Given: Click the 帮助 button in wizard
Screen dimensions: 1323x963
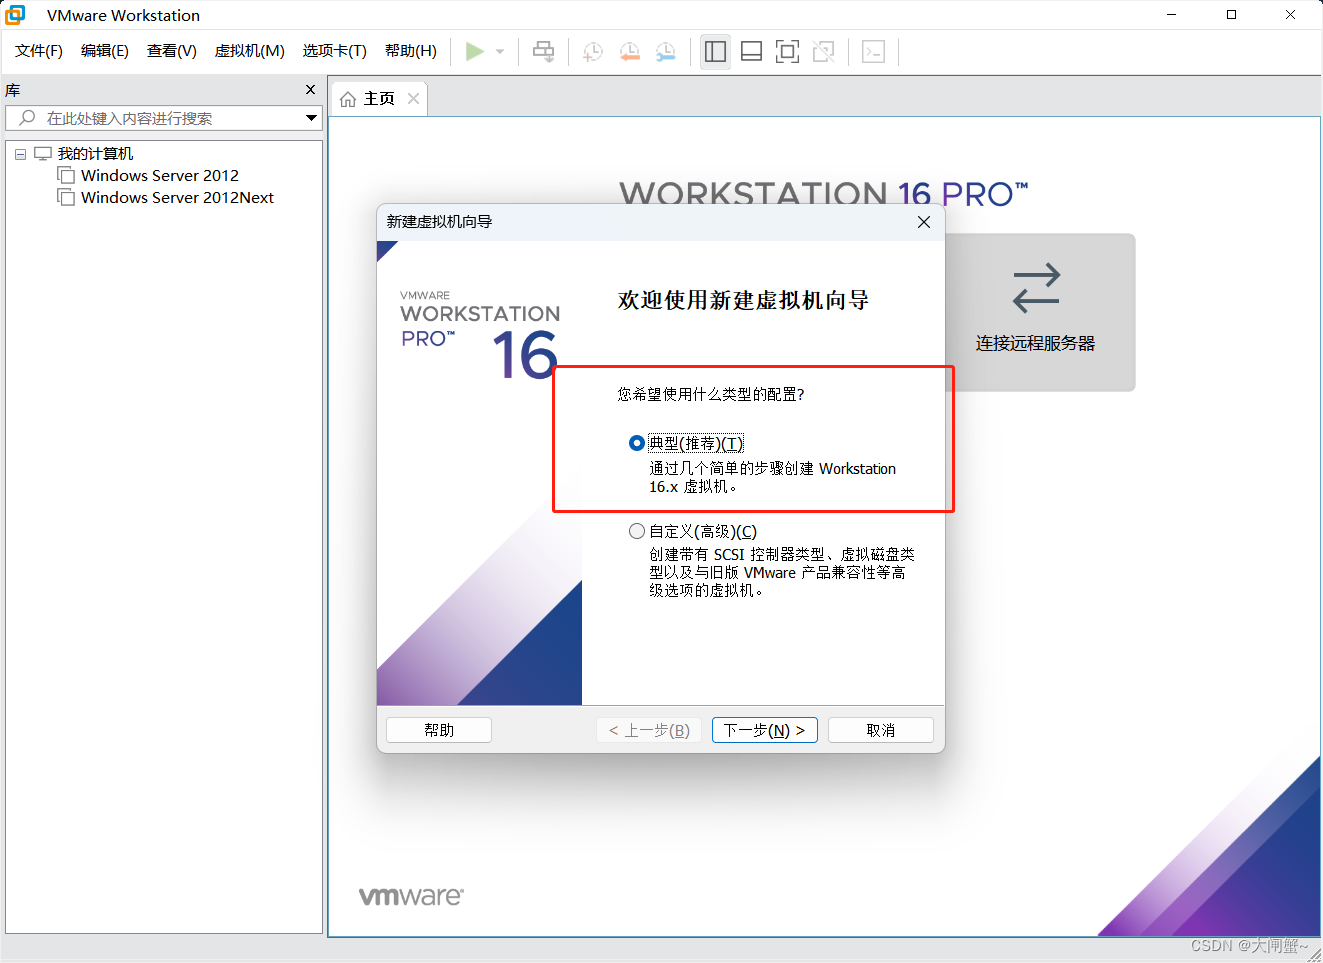Looking at the screenshot, I should point(439,730).
